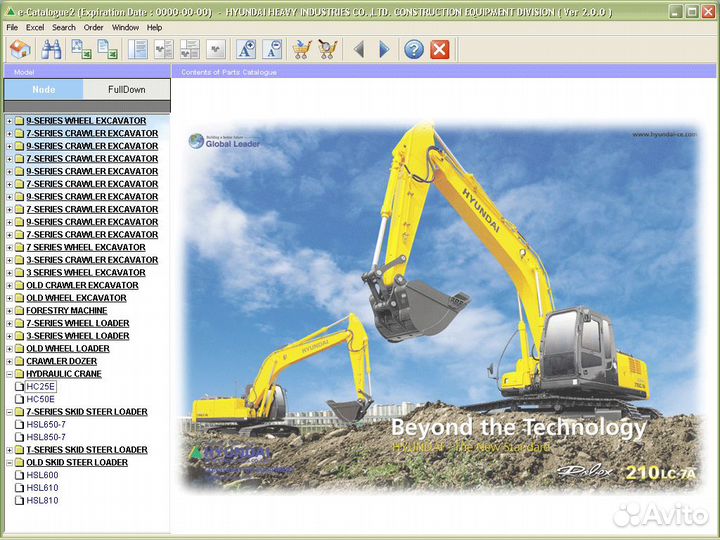This screenshot has height=540, width=720.
Task: Click the CRAWLER DOZER folder icon
Action: click(x=19, y=361)
